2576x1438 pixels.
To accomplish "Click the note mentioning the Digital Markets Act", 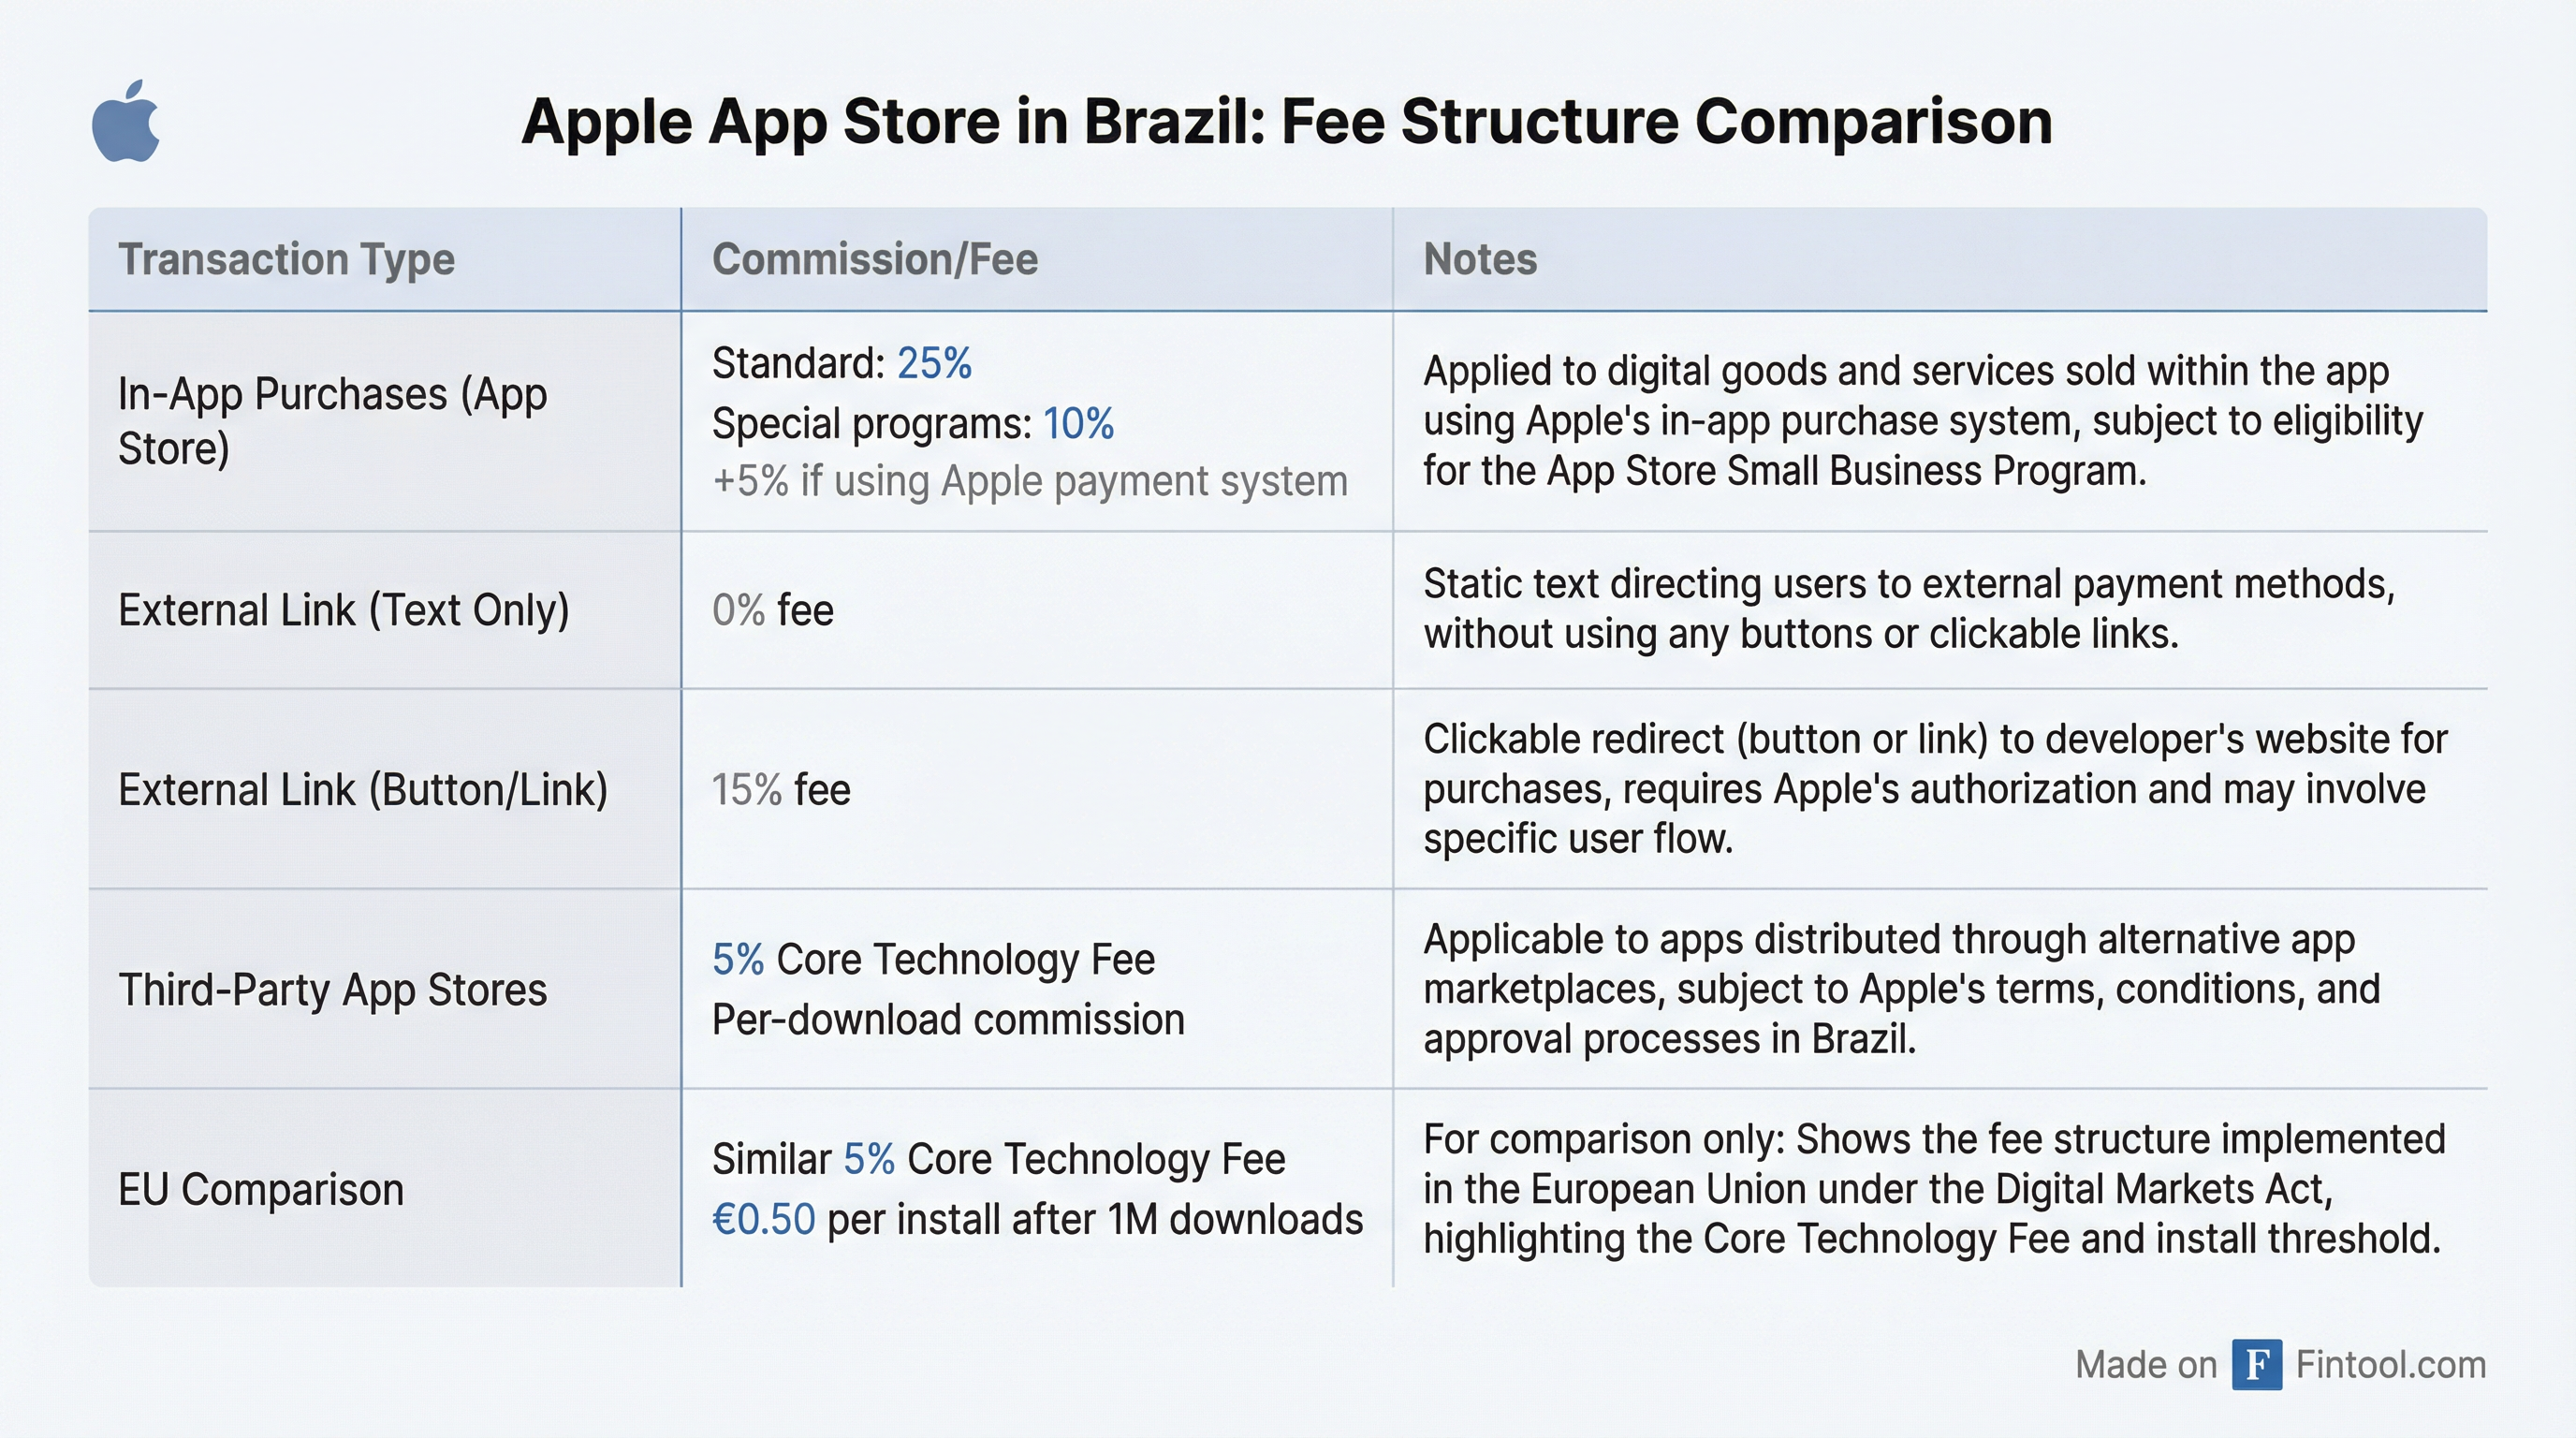I will click(x=1933, y=1189).
